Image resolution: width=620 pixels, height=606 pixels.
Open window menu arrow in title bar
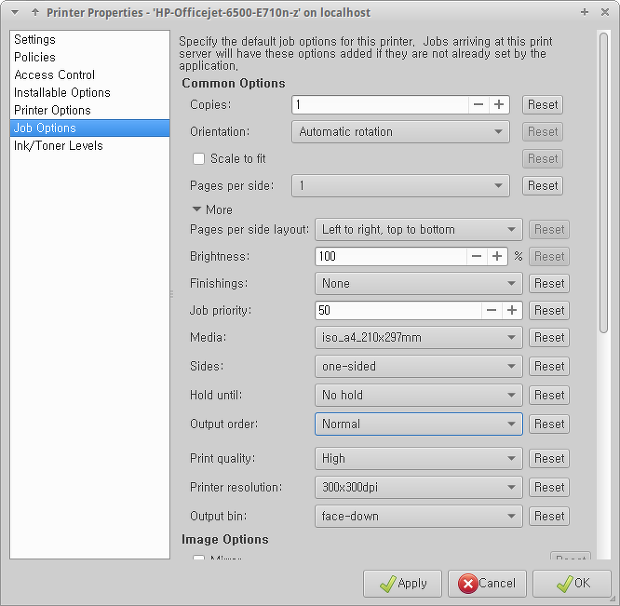[x=15, y=13]
